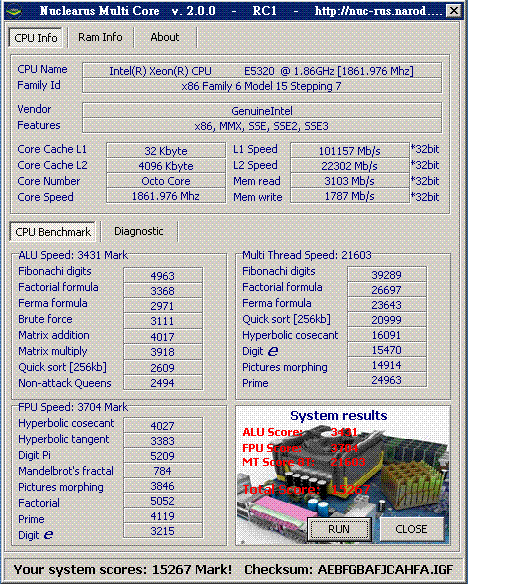Click the Multi Thread Speed 21603 header
This screenshot has height=584, width=512.
point(307,255)
